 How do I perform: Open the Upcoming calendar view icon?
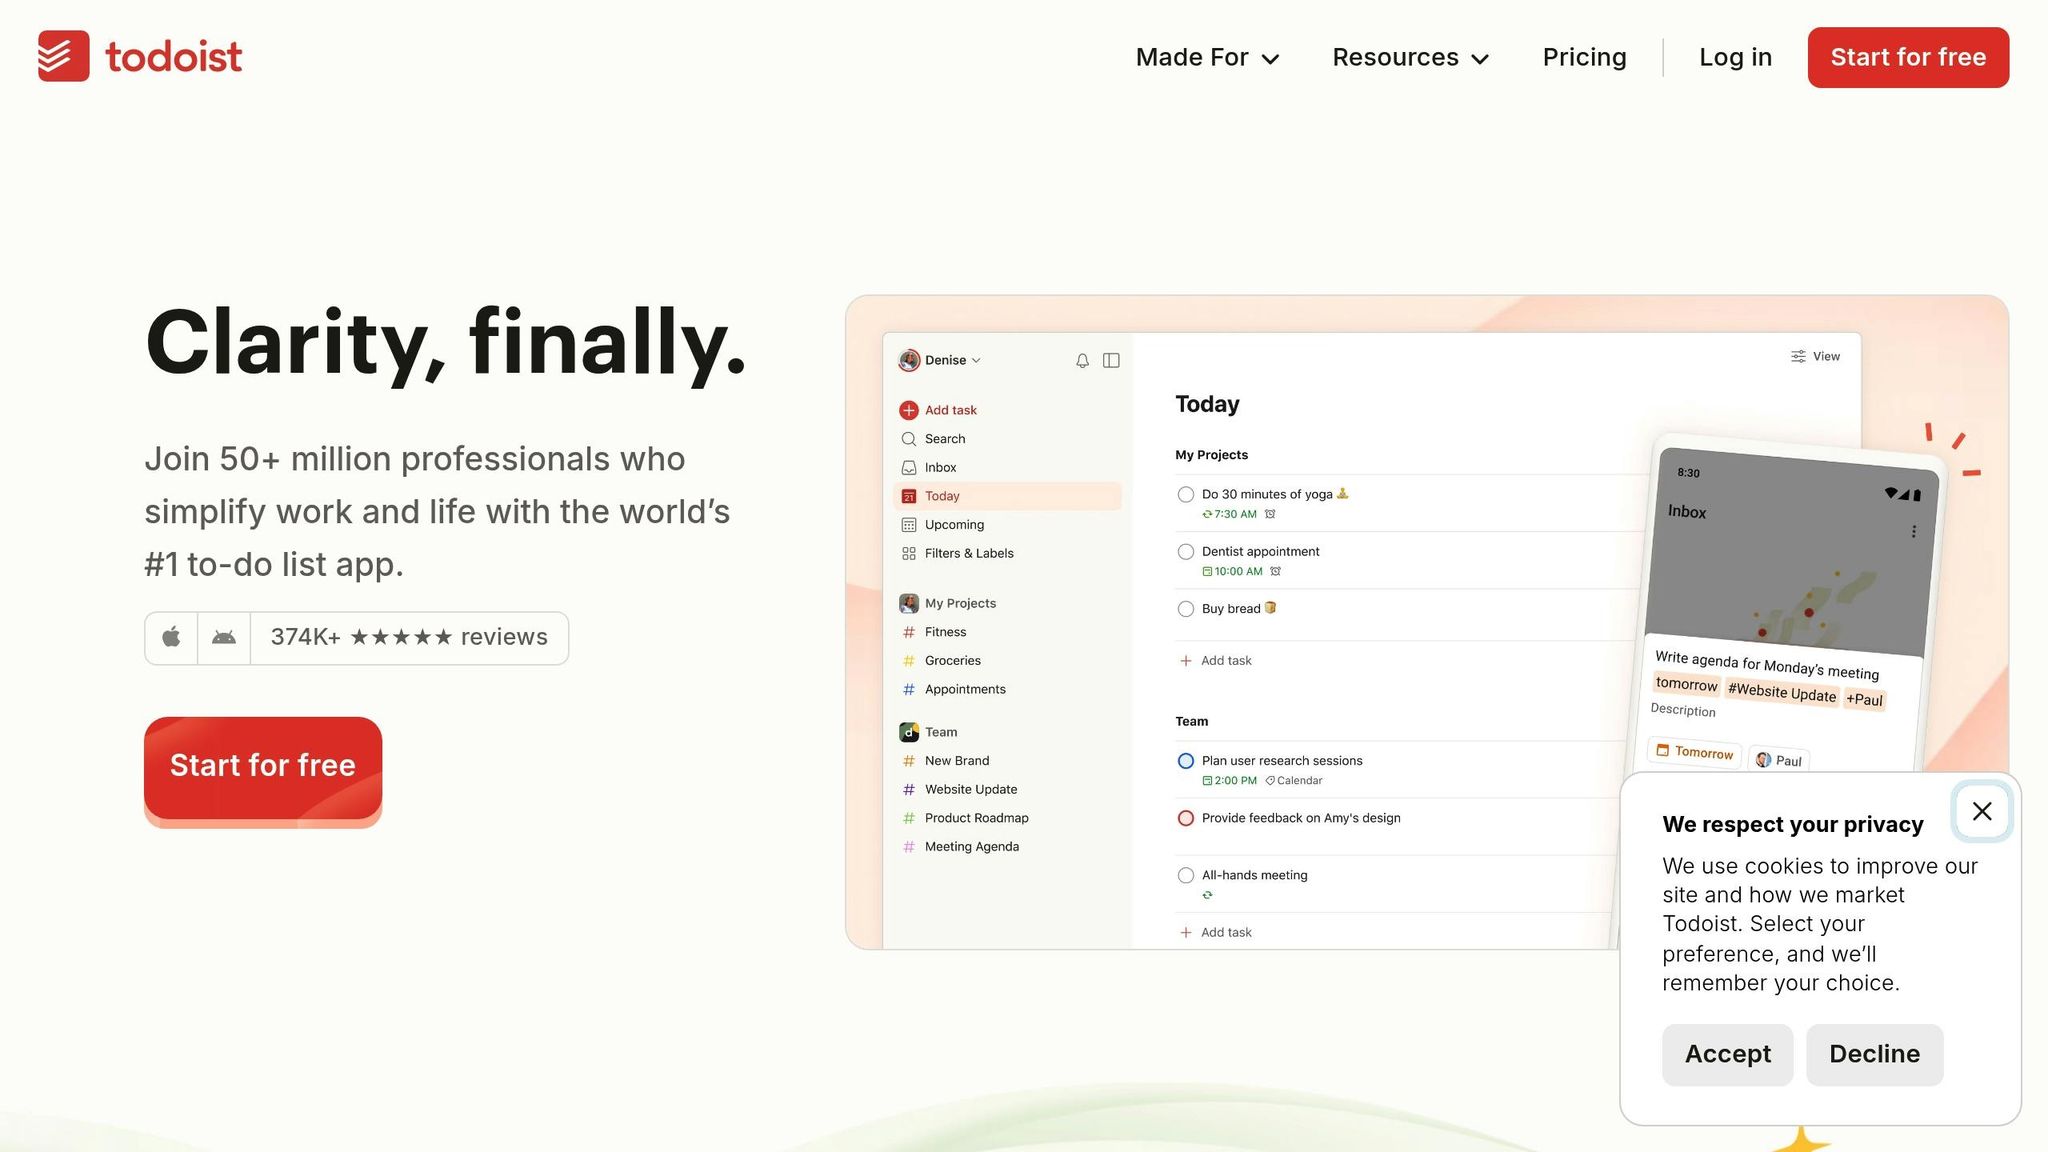click(x=908, y=524)
